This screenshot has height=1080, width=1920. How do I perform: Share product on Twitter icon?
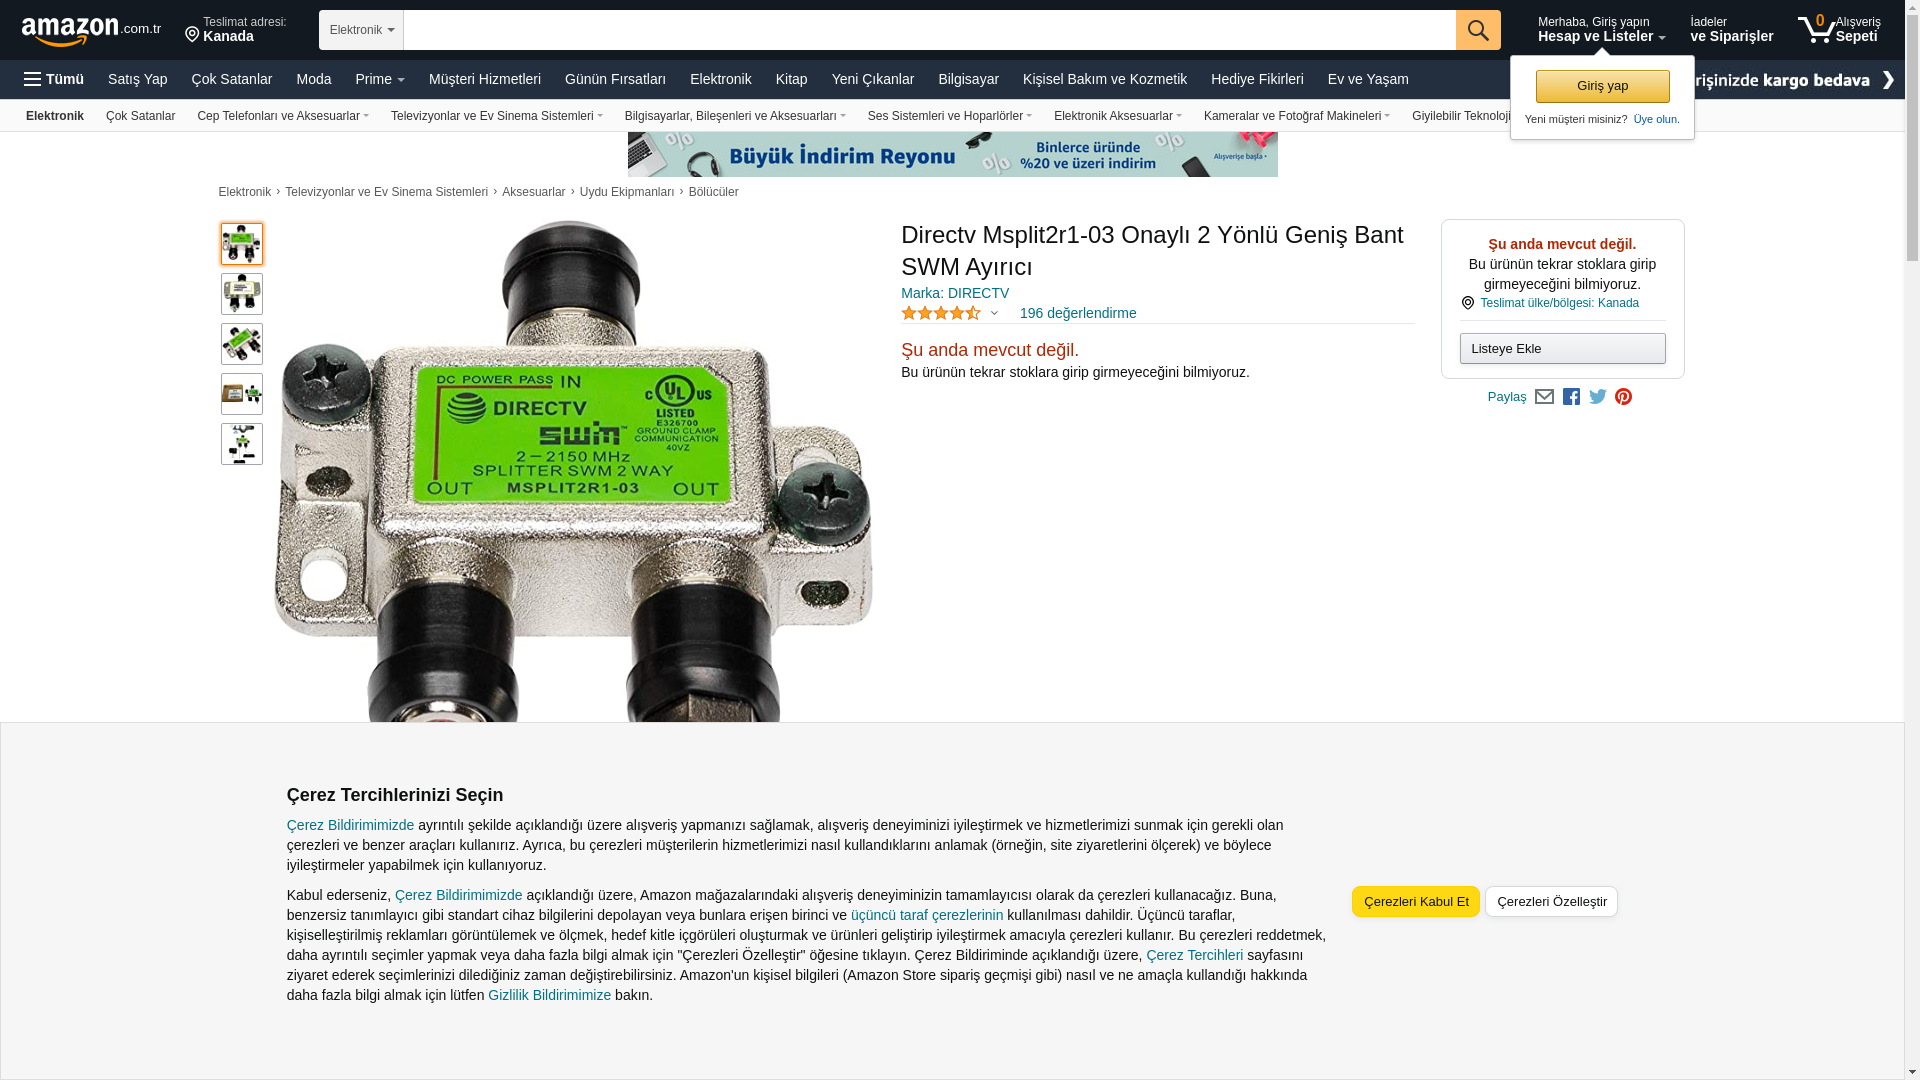point(1598,397)
